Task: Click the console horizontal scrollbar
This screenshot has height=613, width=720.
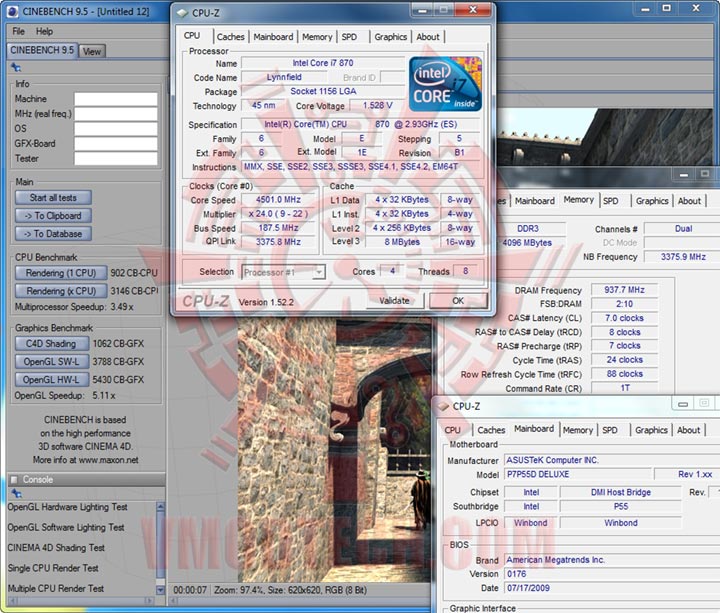Action: point(81,601)
